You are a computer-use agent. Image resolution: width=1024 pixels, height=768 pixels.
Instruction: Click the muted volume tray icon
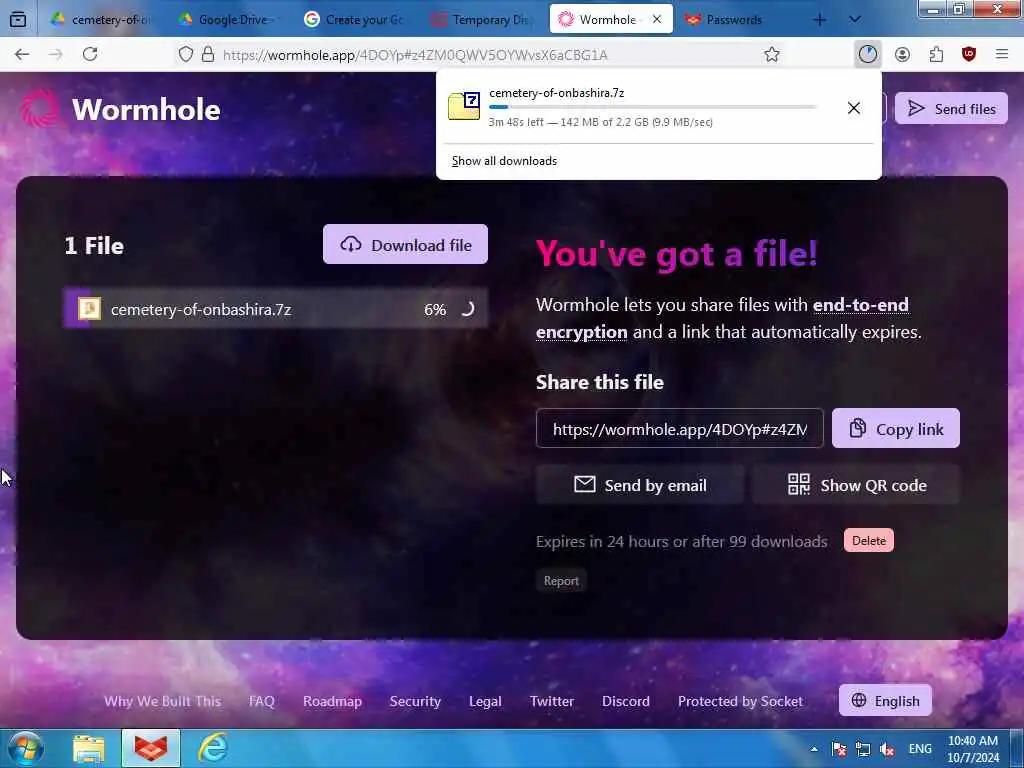(887, 749)
